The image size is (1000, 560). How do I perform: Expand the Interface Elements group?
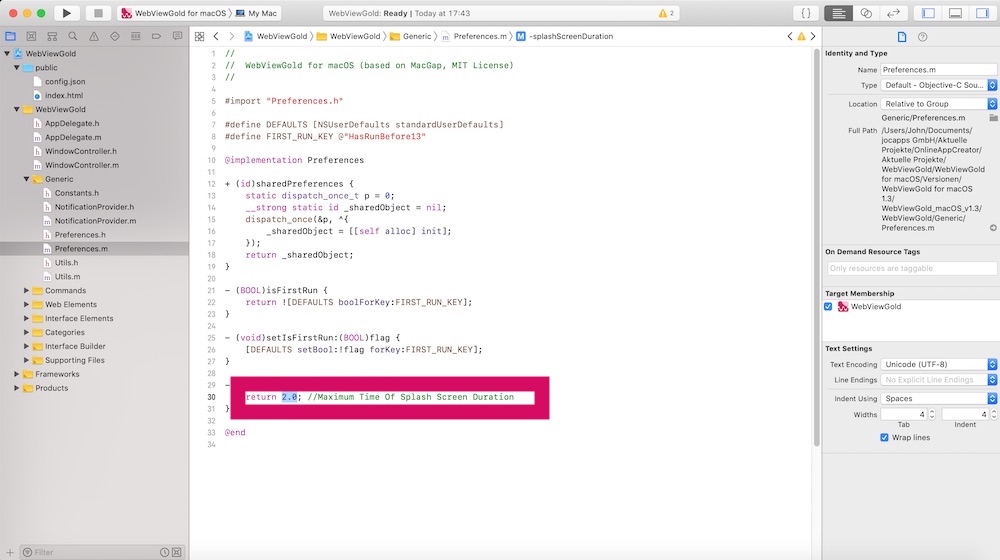26,318
